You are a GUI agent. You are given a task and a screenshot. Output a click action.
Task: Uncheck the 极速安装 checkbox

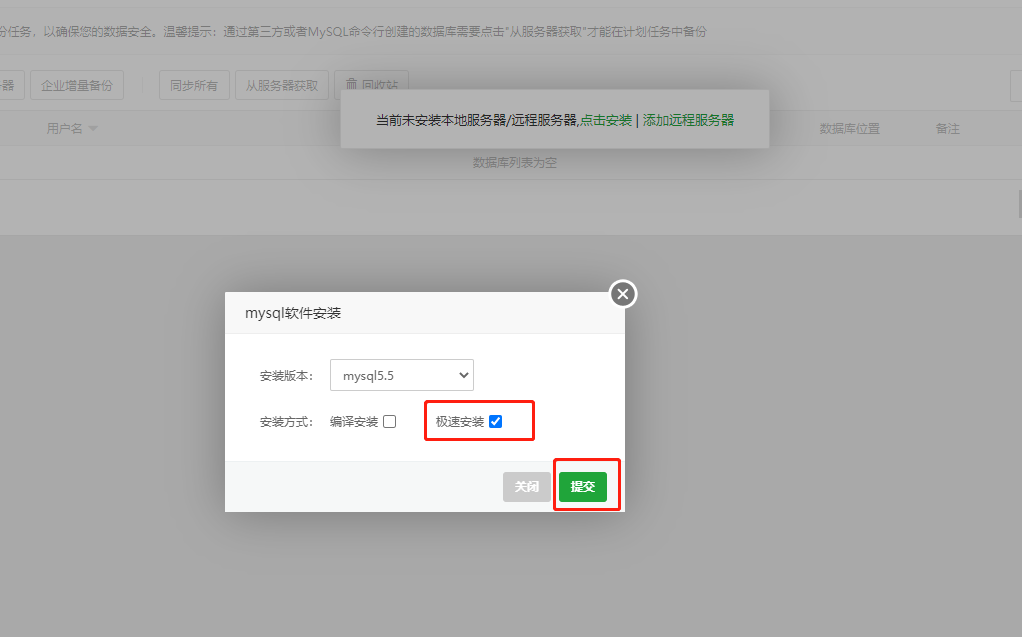(495, 422)
